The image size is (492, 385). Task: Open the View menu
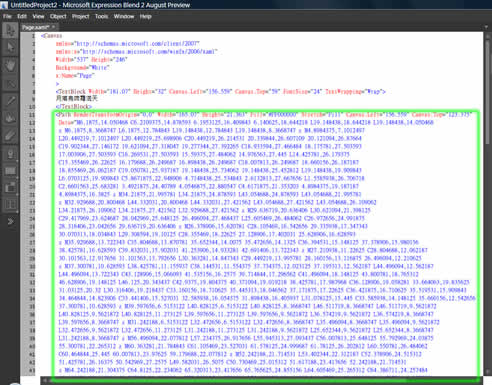[x=38, y=16]
